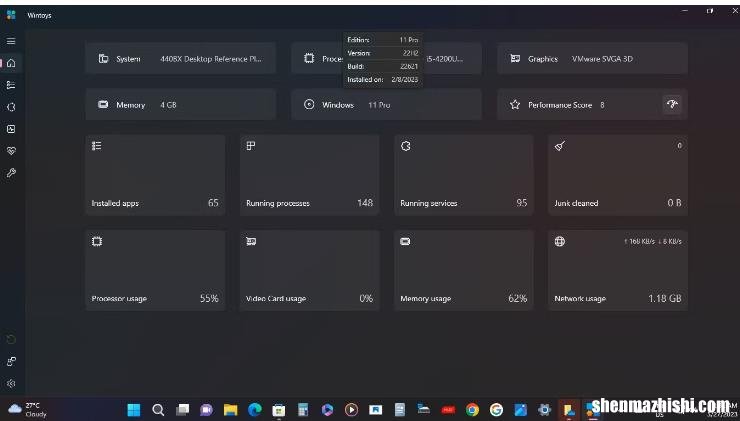Open Wintoys settings gear in sidebar
This screenshot has height=421, width=740.
pyautogui.click(x=11, y=383)
